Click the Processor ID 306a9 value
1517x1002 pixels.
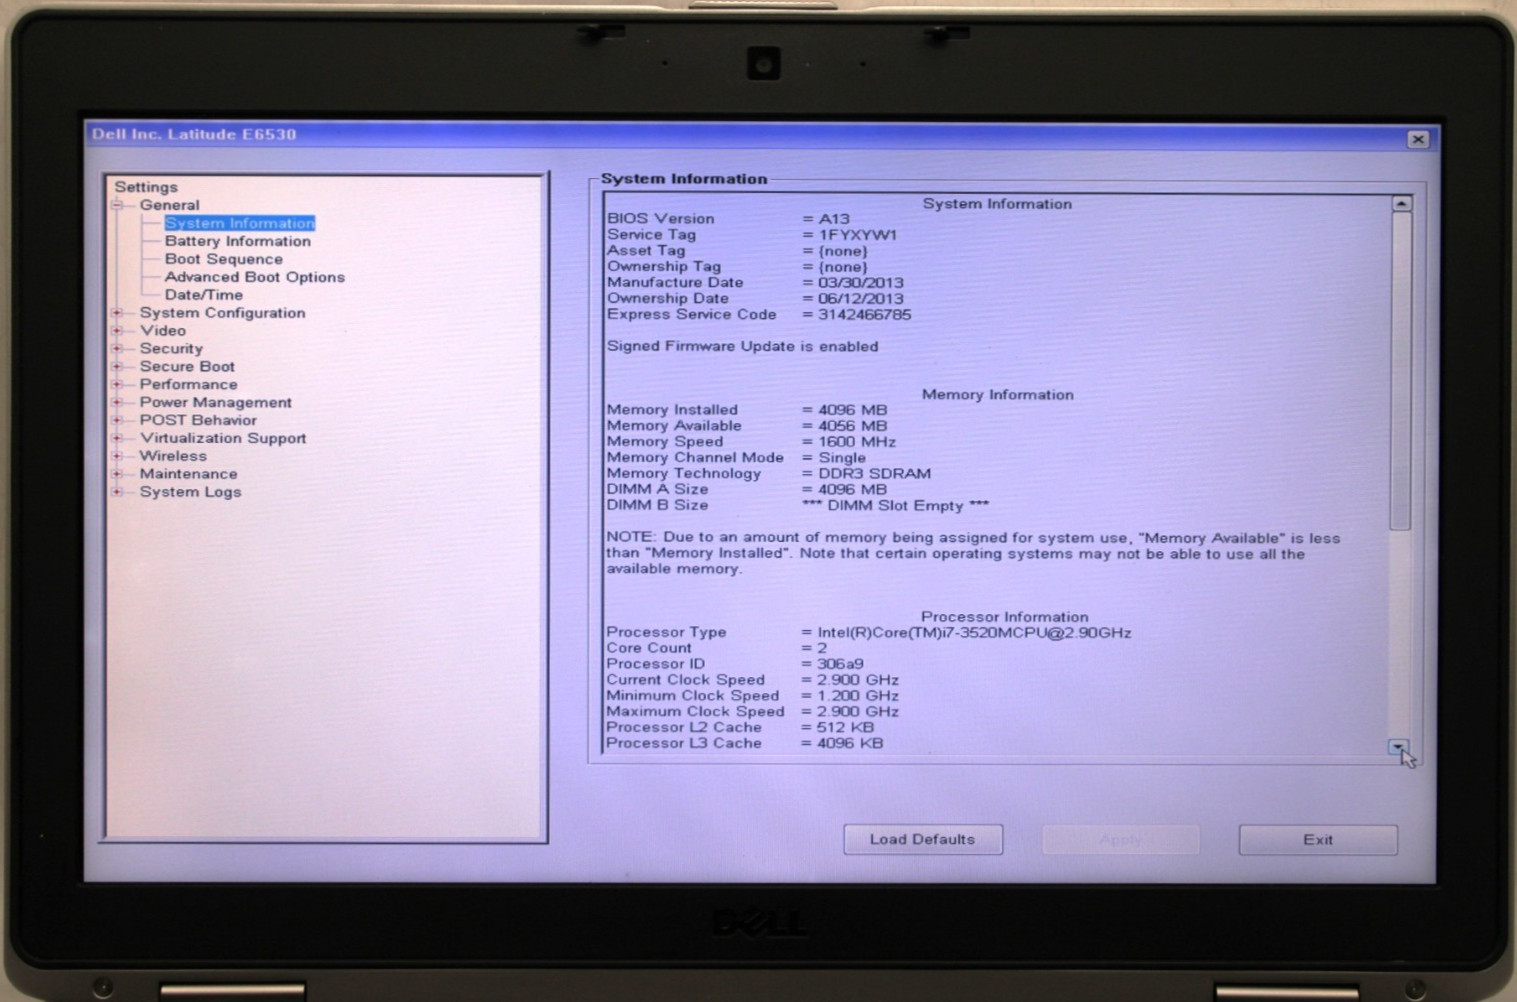pyautogui.click(x=840, y=664)
